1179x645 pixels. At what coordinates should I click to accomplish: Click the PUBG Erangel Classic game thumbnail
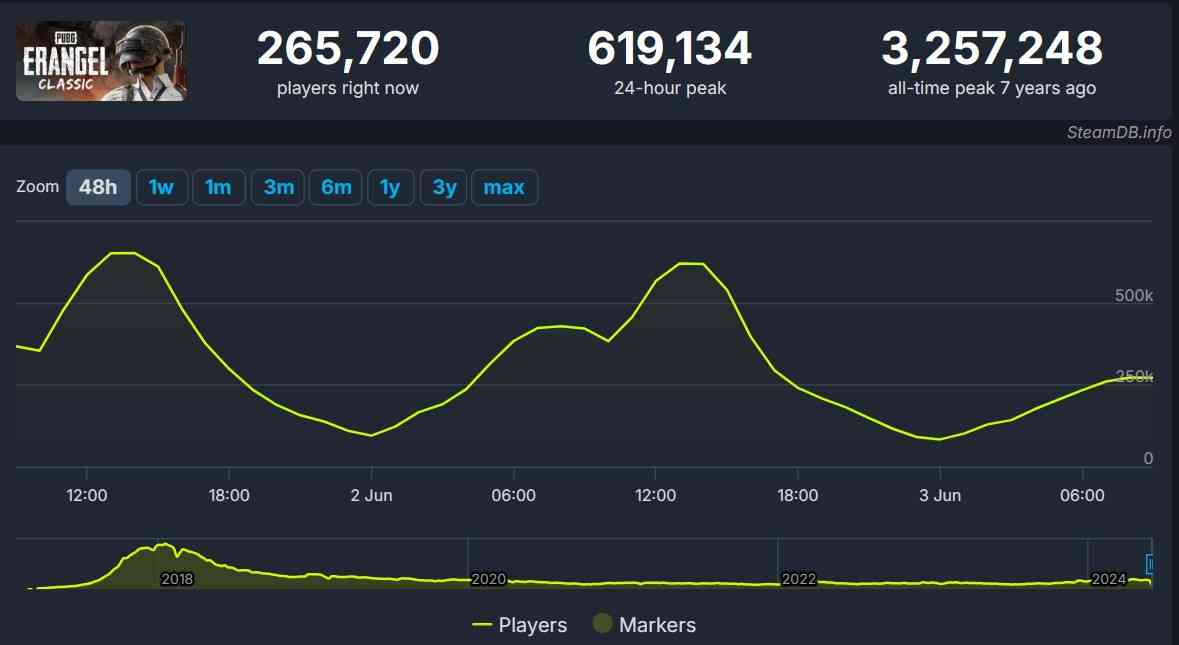[100, 61]
